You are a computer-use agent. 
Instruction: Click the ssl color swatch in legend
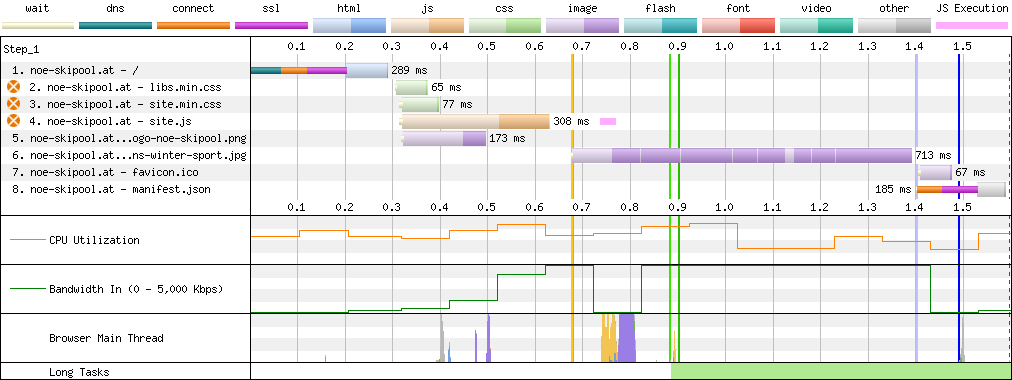click(271, 26)
